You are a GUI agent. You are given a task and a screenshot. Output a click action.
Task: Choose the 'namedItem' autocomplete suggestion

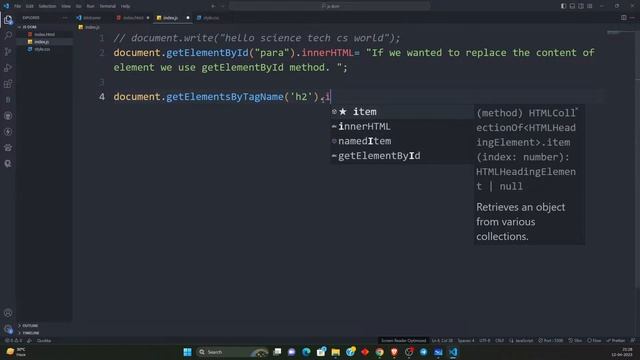click(401, 141)
